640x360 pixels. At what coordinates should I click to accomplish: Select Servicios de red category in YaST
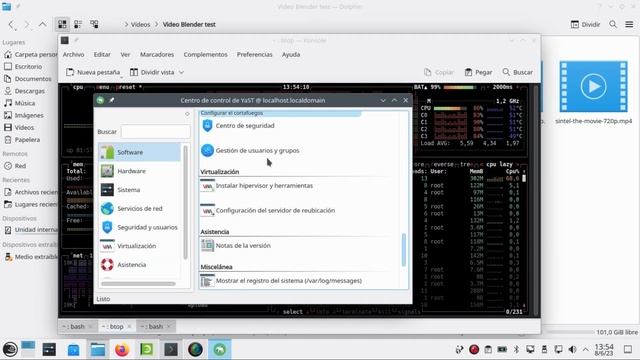140,209
